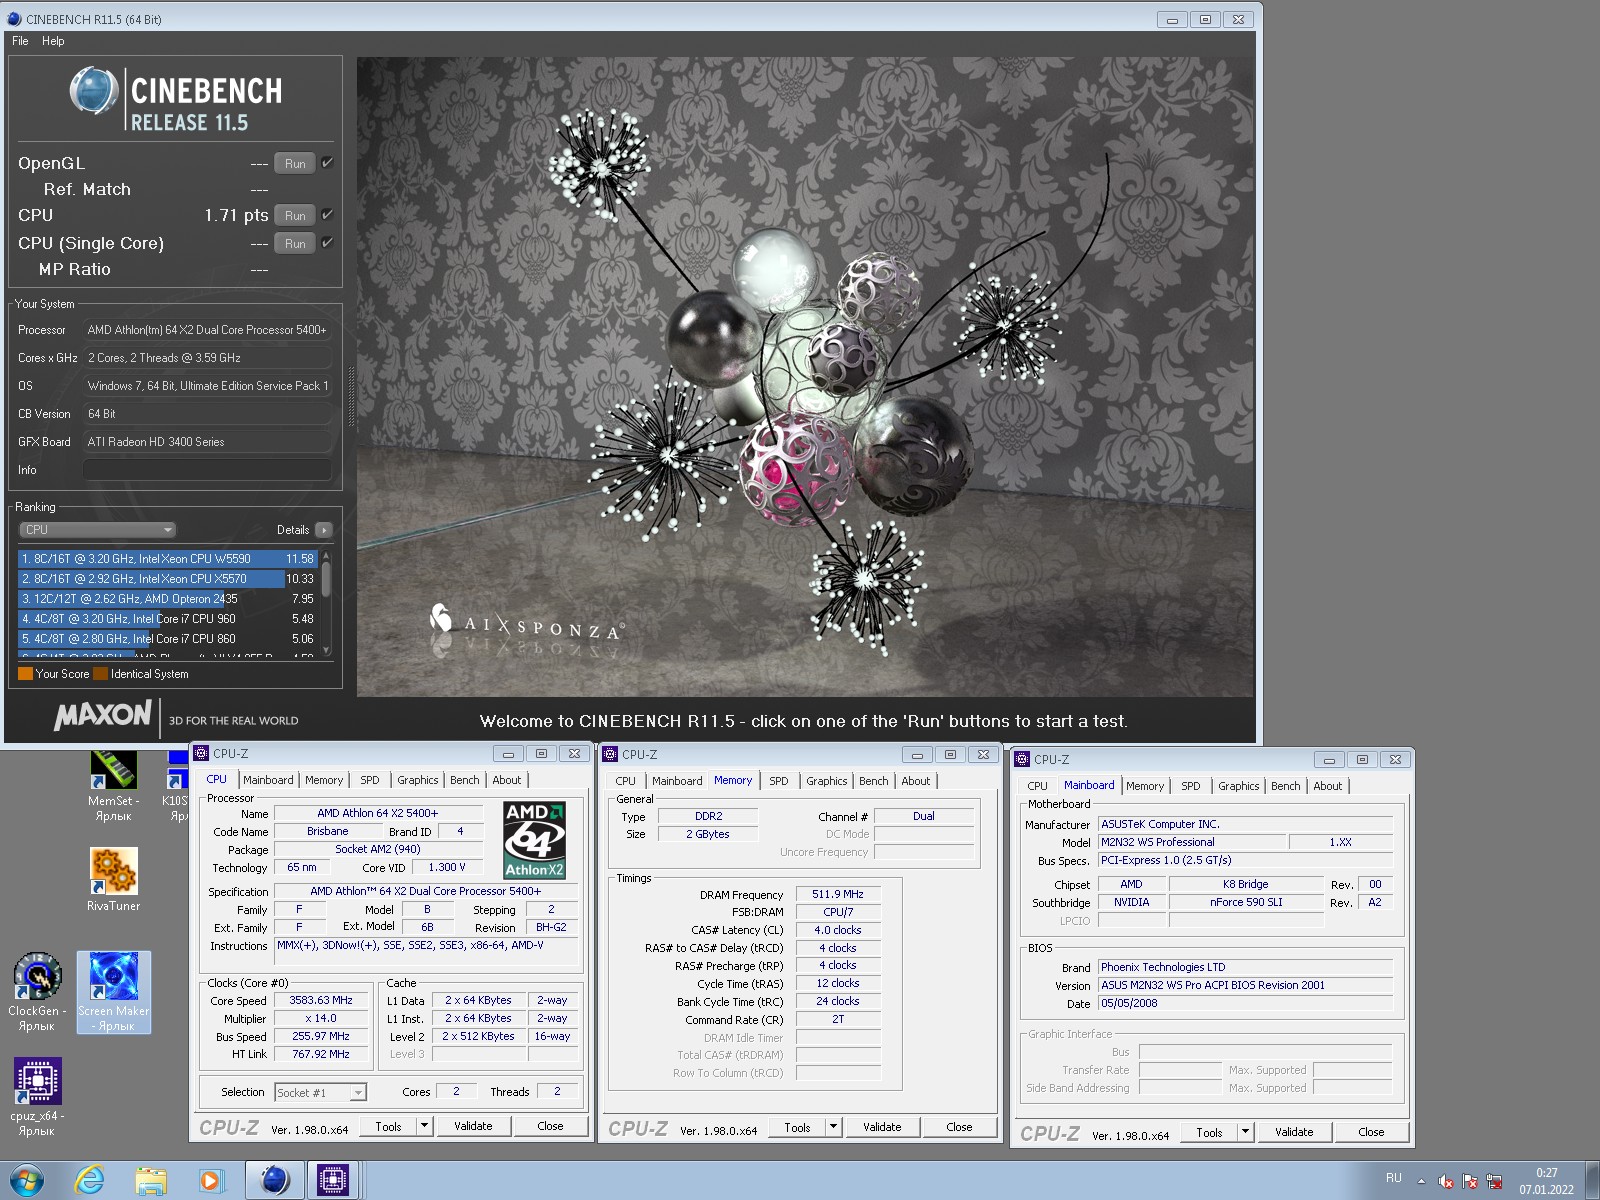Click Validate in CPU tab CPU-Z window
This screenshot has width=1600, height=1200.
point(473,1126)
